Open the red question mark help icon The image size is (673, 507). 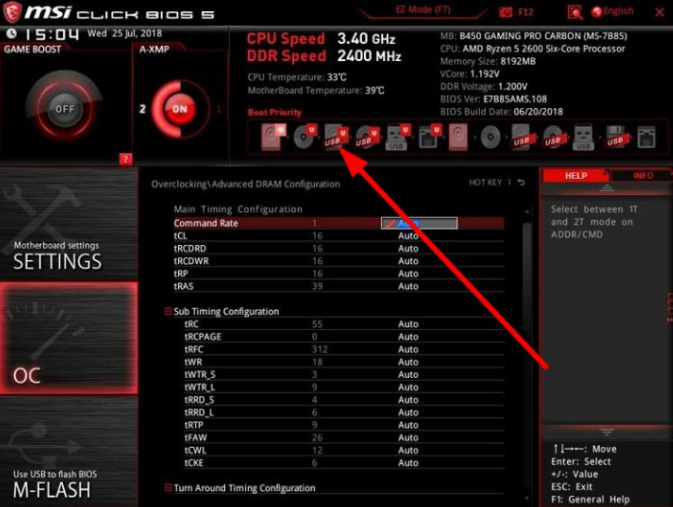pos(125,159)
